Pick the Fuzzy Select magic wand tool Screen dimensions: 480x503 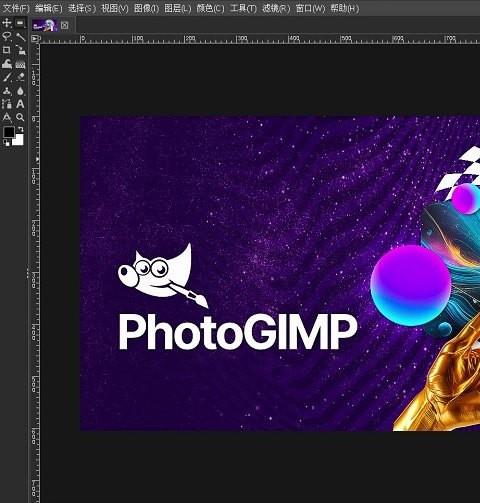pos(20,37)
